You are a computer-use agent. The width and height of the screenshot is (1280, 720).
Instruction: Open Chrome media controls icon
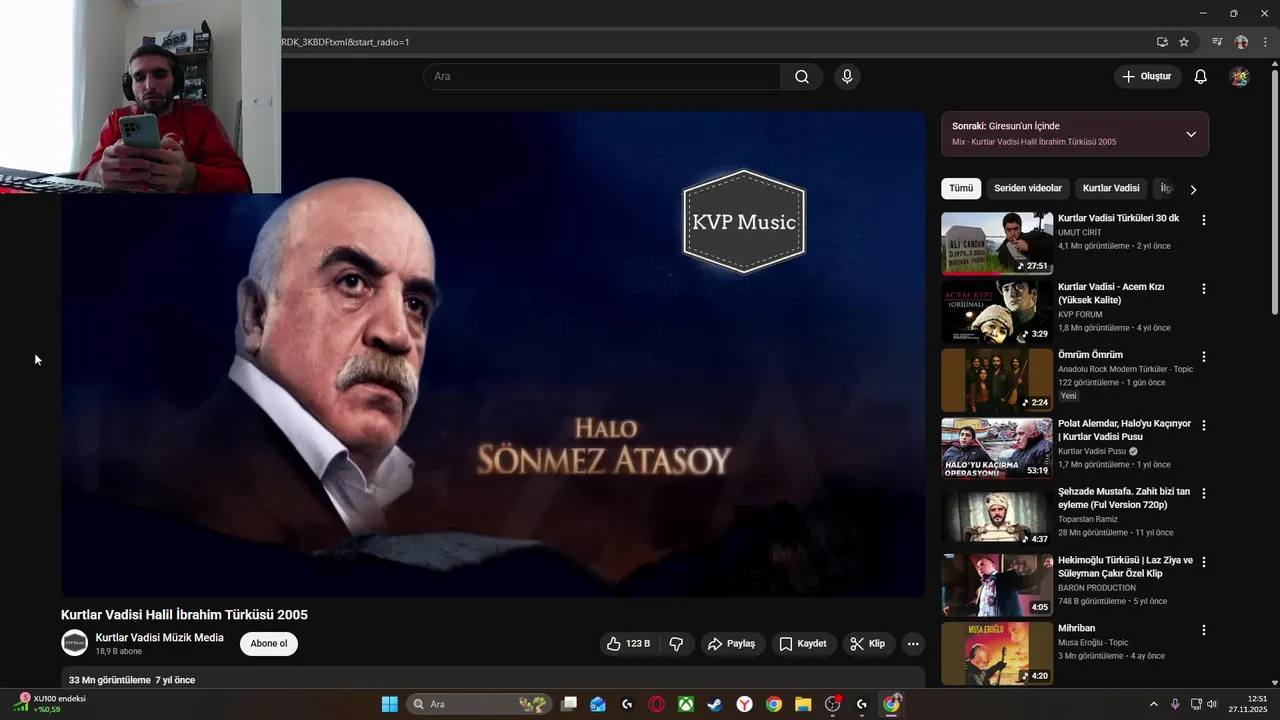(1217, 42)
